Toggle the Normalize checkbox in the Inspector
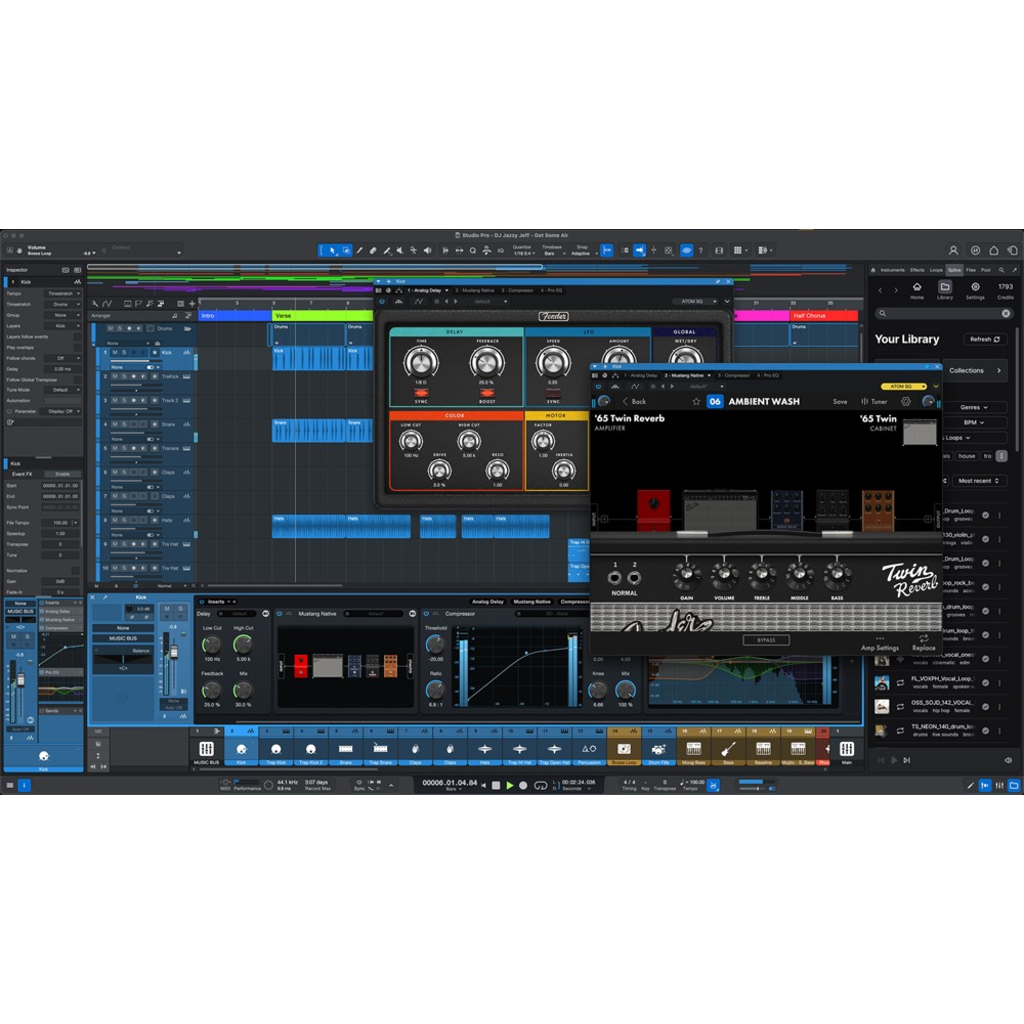The width and height of the screenshot is (1024, 1024). point(76,571)
